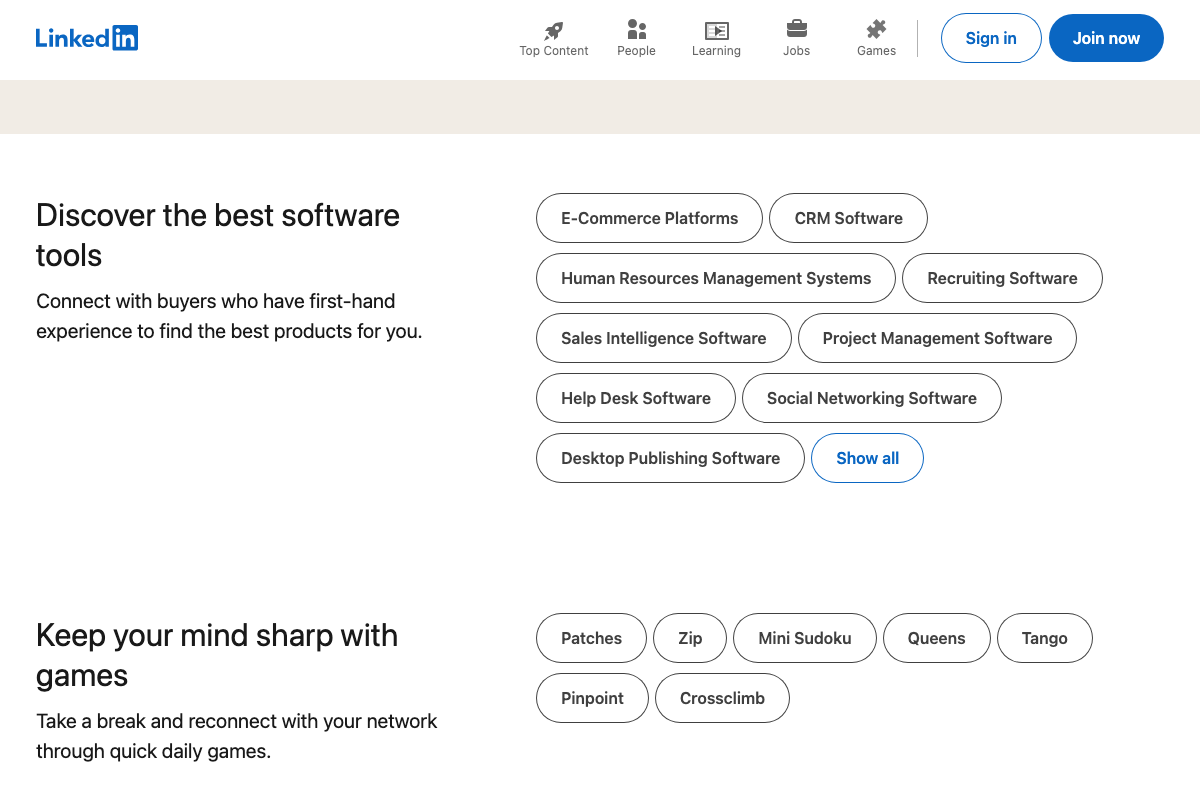Show all software categories

pos(867,458)
